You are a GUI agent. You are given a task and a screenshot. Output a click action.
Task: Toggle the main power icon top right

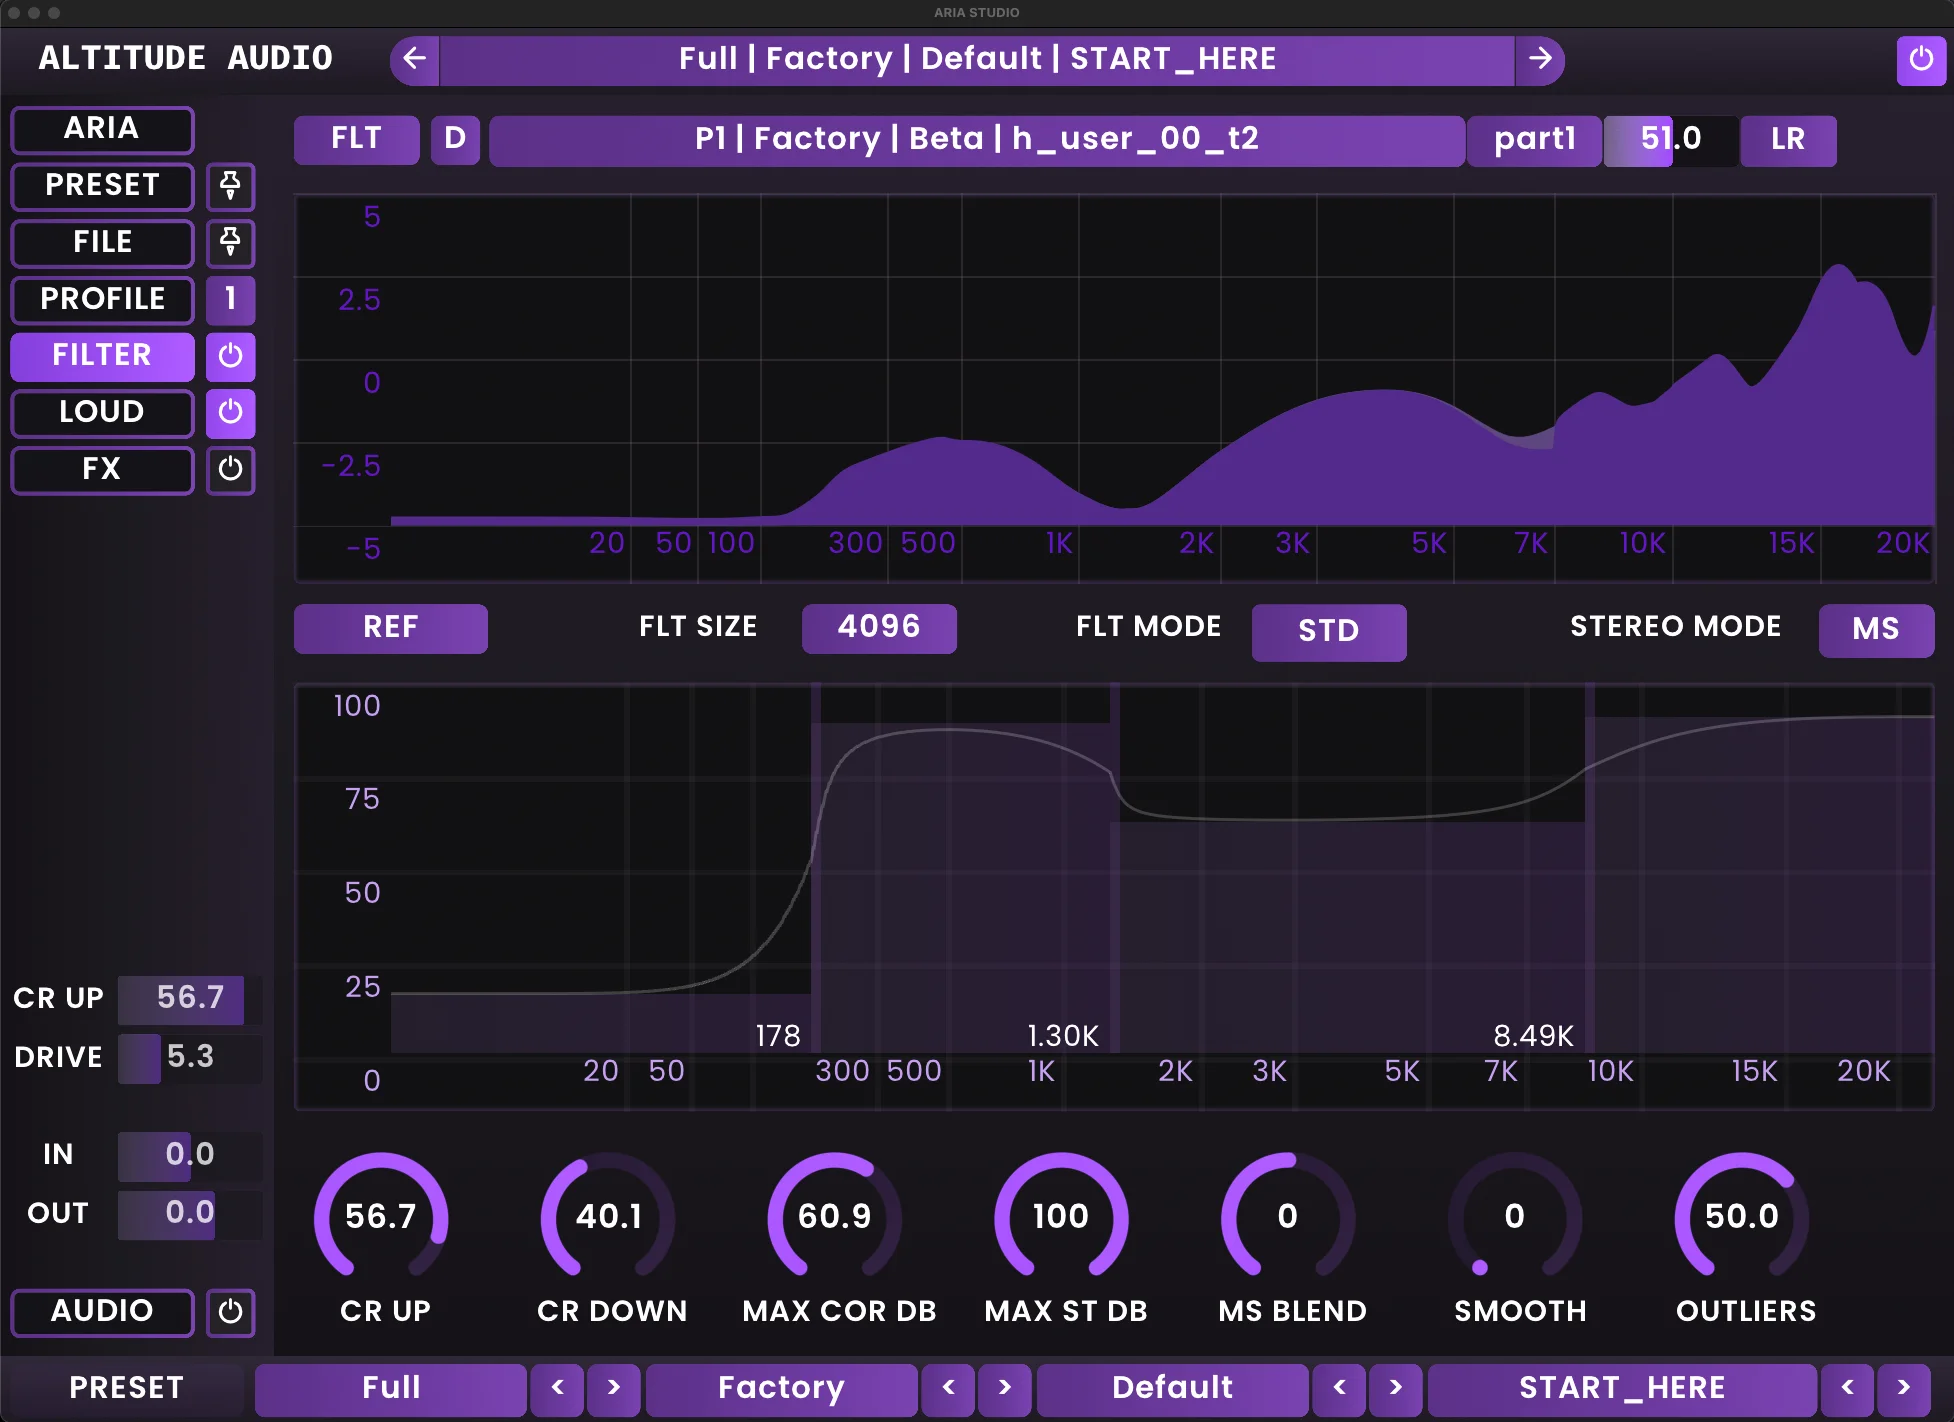(x=1921, y=59)
